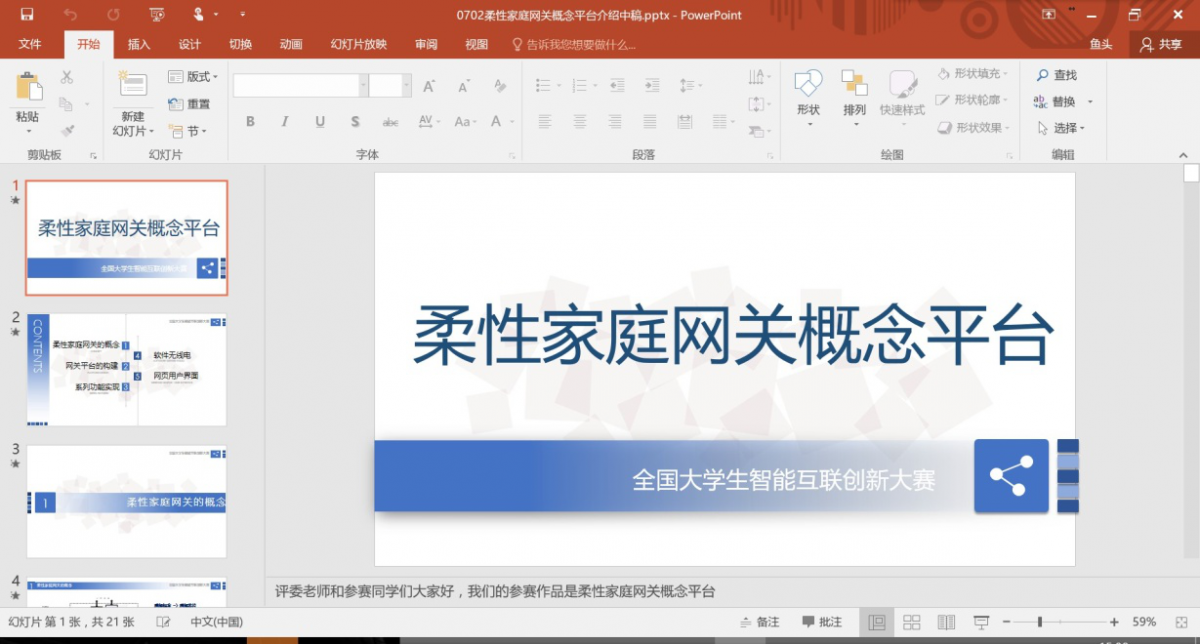Switch to the Animations (动画) tab
Screen dimensions: 1200x644
tap(291, 44)
